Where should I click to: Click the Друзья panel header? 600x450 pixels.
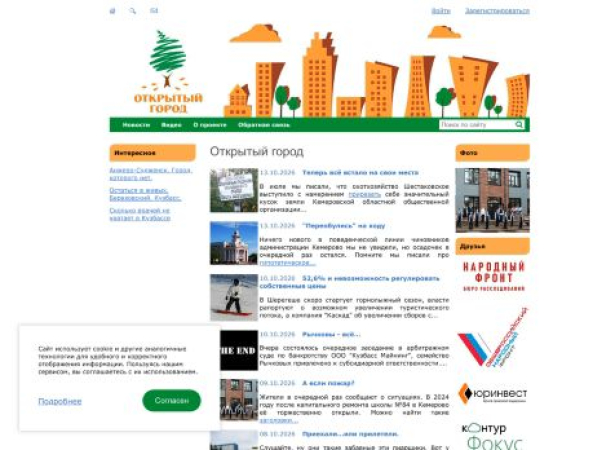492,246
